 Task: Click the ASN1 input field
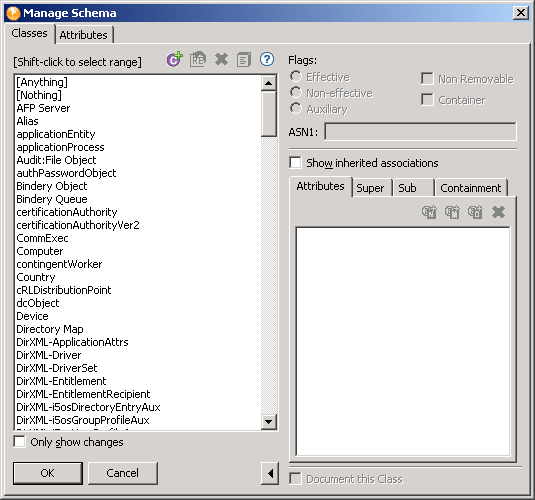420,132
